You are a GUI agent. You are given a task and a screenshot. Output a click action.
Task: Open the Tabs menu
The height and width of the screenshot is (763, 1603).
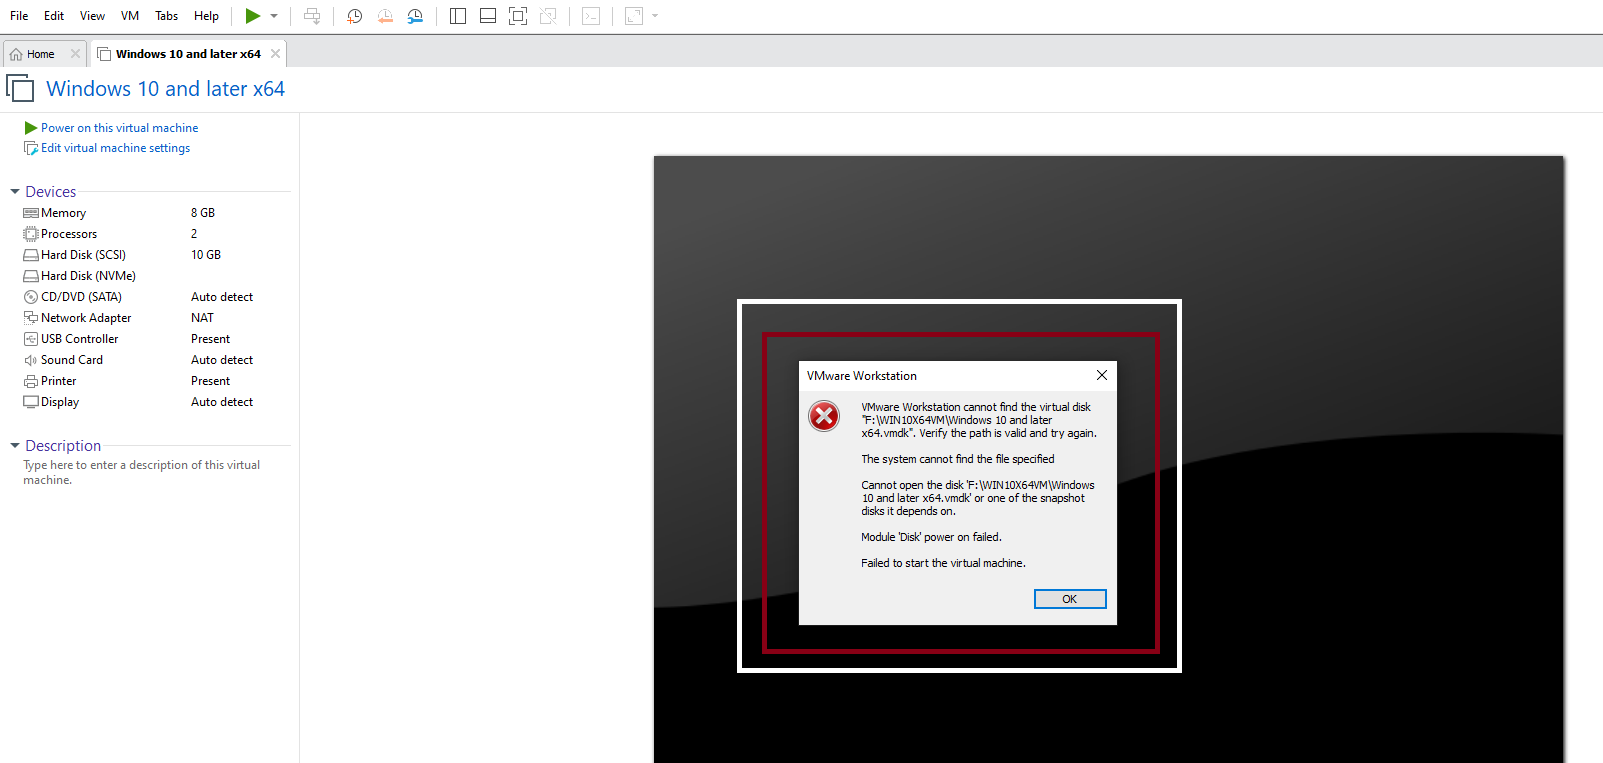[x=167, y=16]
